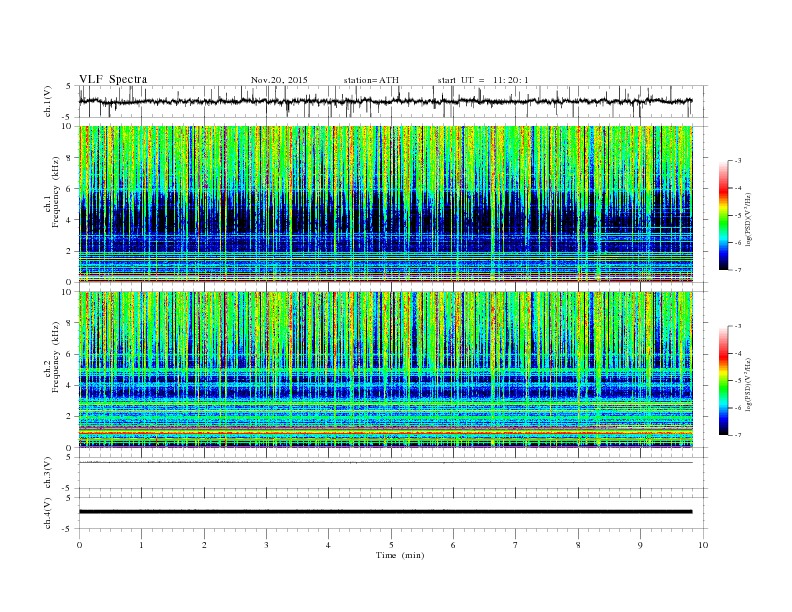Click time axis tick label "3"

(266, 545)
